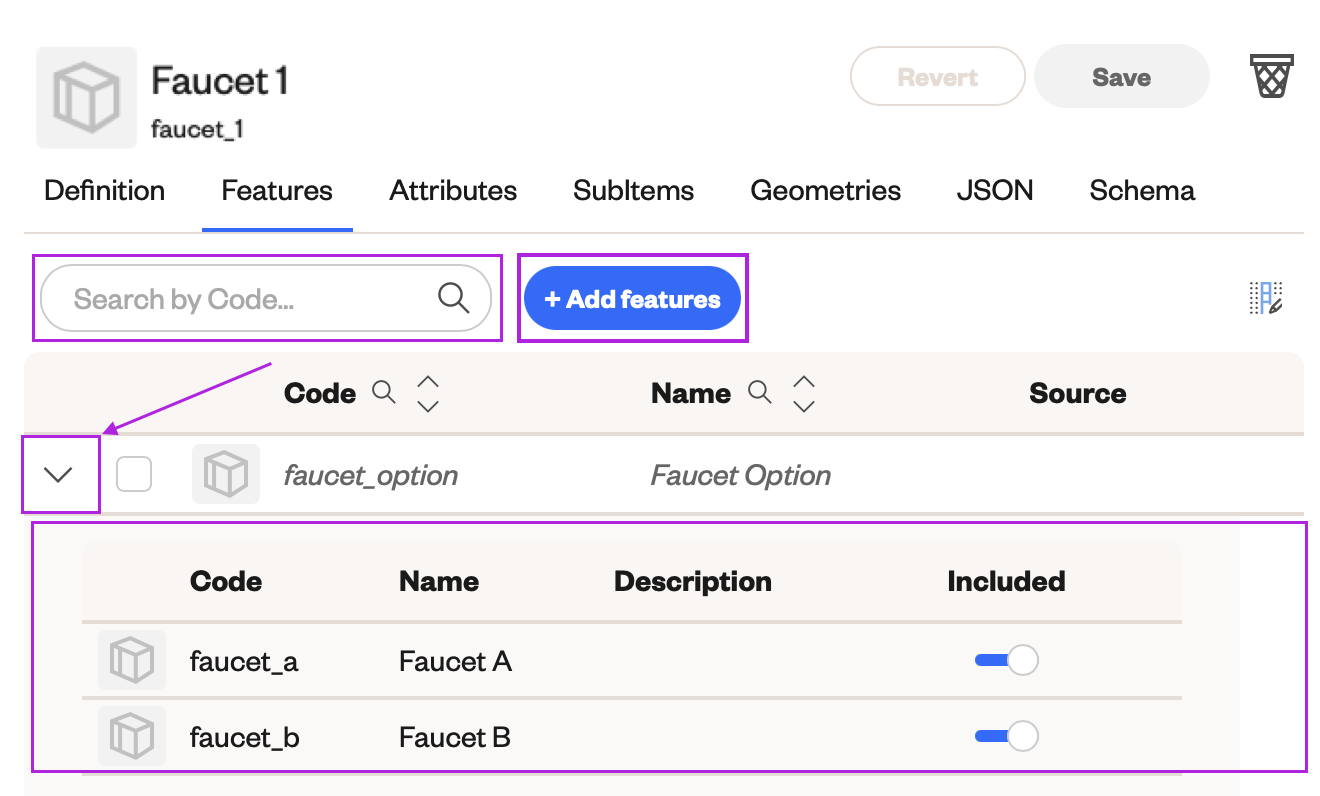
Task: Select the Features tab
Action: pos(277,191)
